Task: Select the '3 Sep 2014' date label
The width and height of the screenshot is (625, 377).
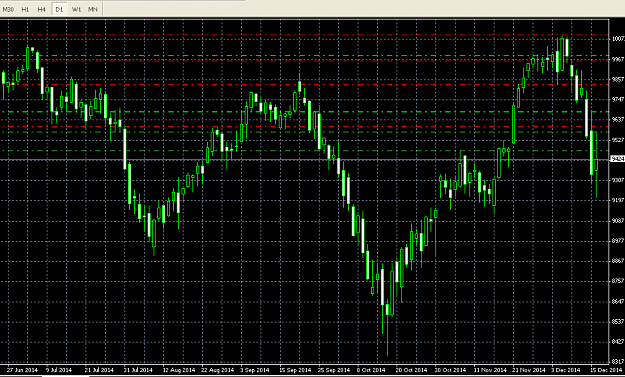Action: pos(256,370)
